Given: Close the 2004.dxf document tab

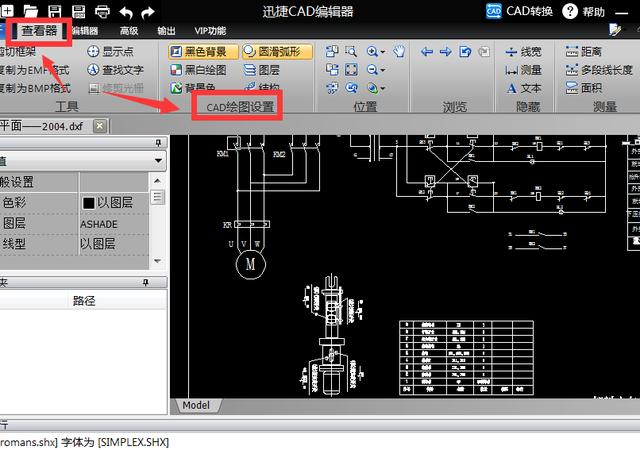Looking at the screenshot, I should click(99, 126).
